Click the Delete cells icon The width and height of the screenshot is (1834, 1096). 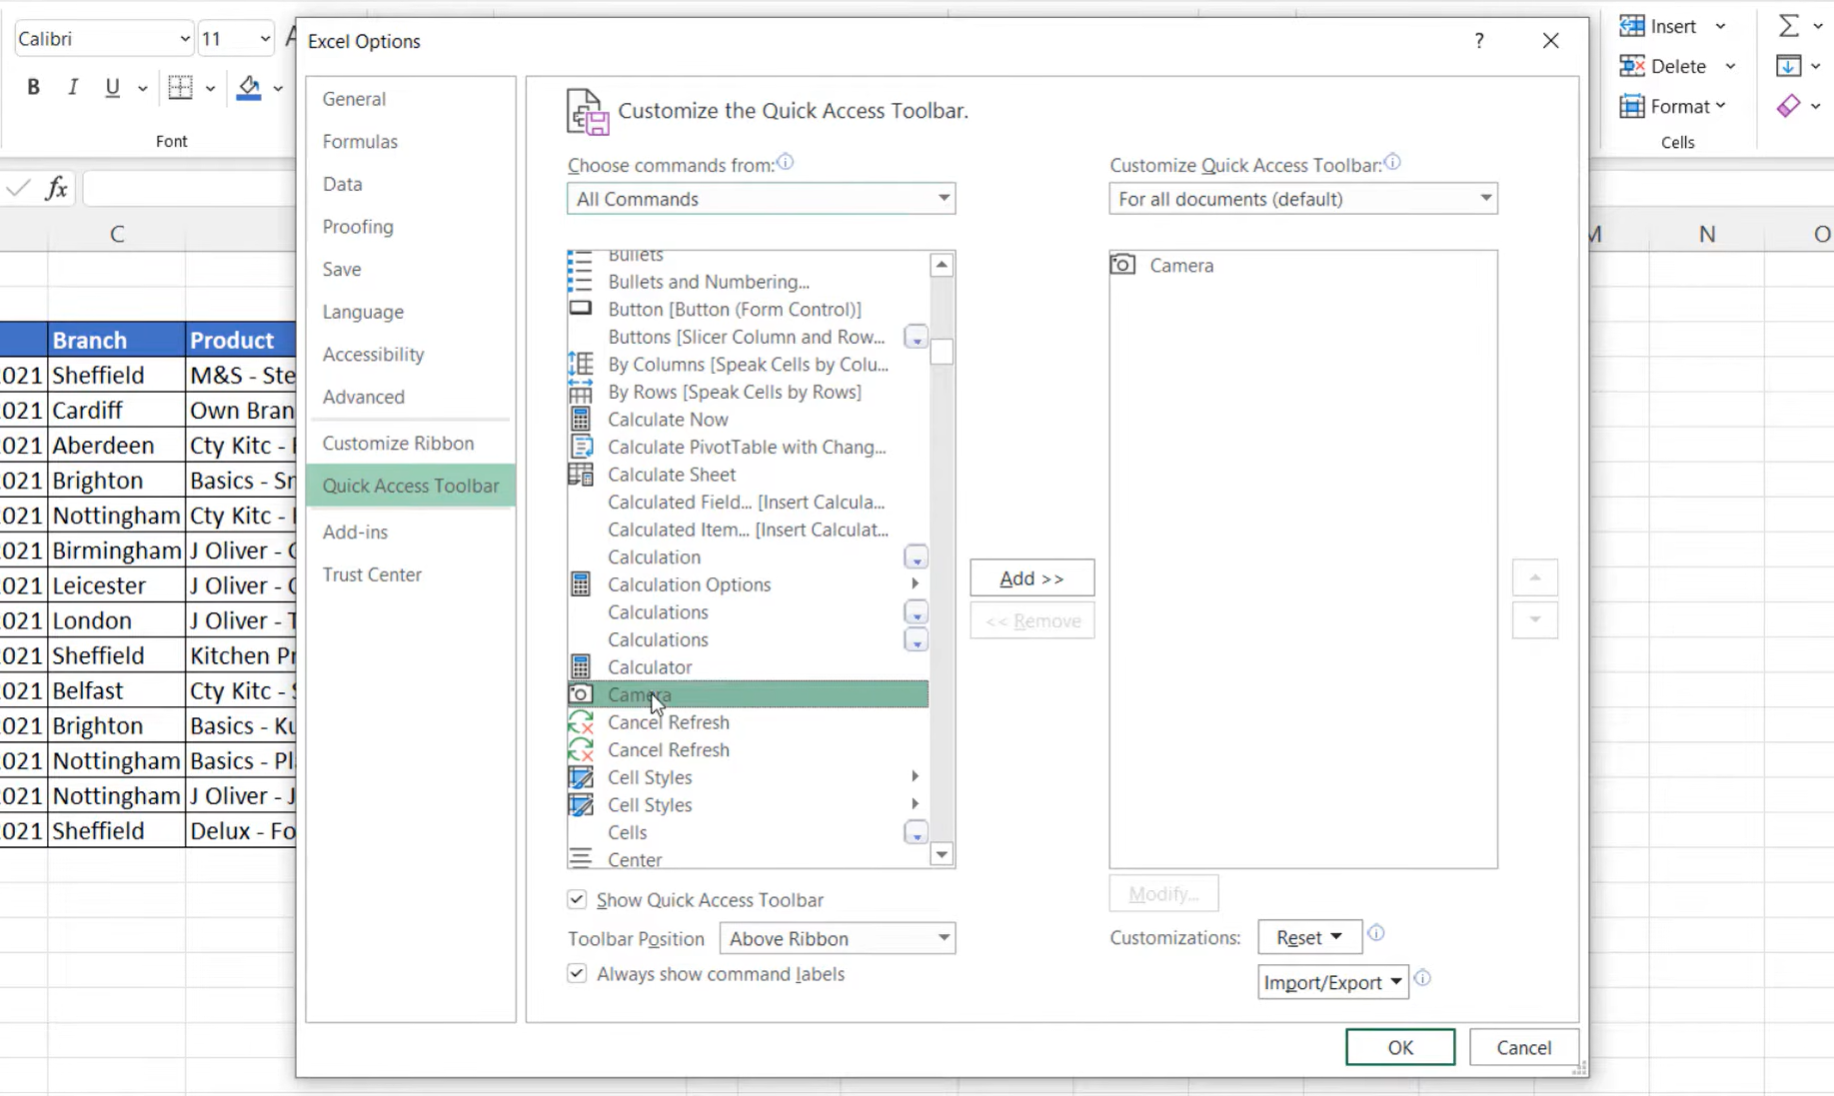pos(1632,66)
